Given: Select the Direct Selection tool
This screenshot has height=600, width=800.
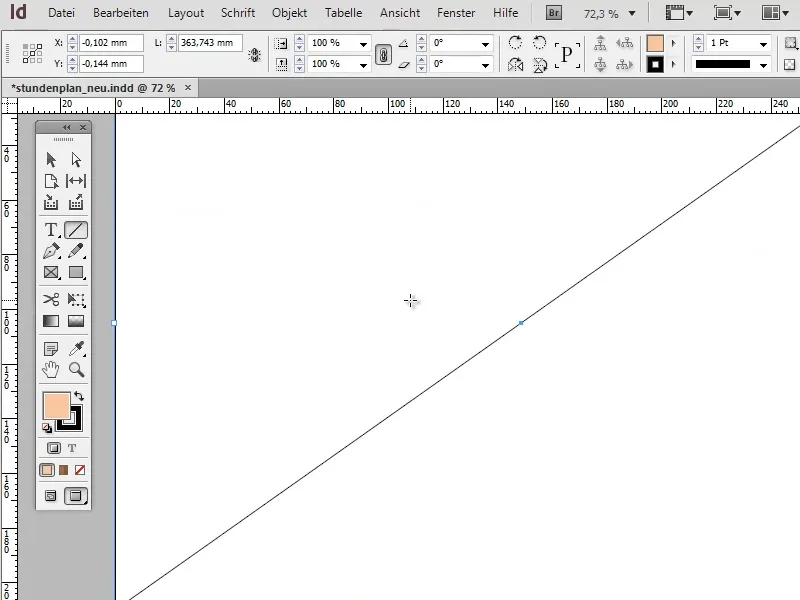Looking at the screenshot, I should click(76, 159).
